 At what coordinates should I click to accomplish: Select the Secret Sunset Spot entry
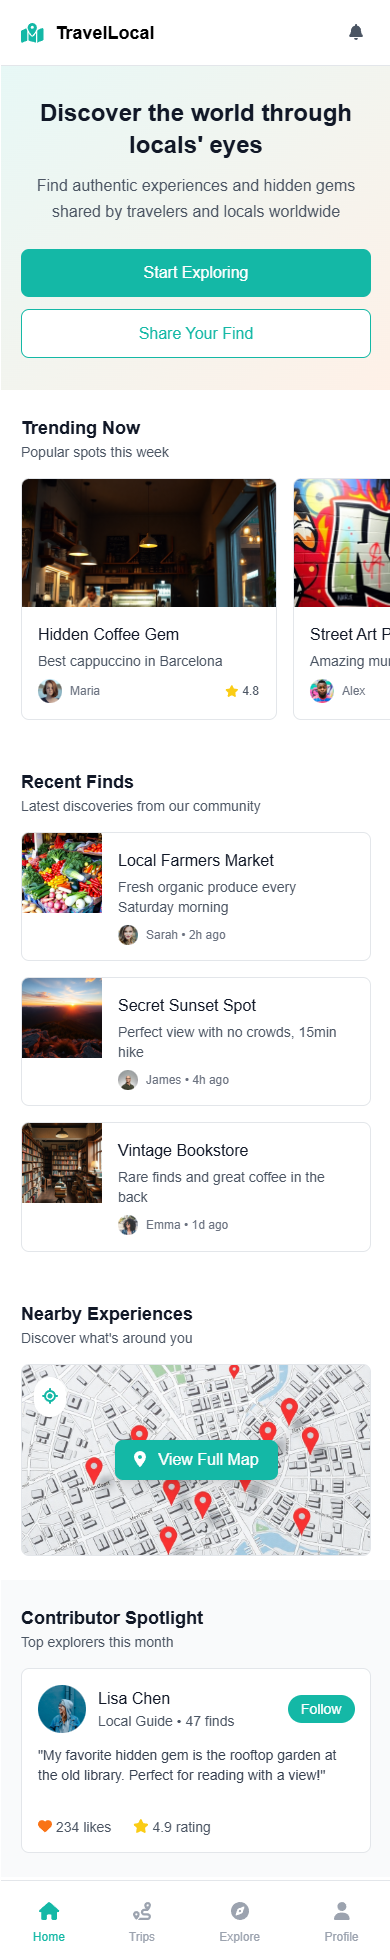pos(196,1041)
